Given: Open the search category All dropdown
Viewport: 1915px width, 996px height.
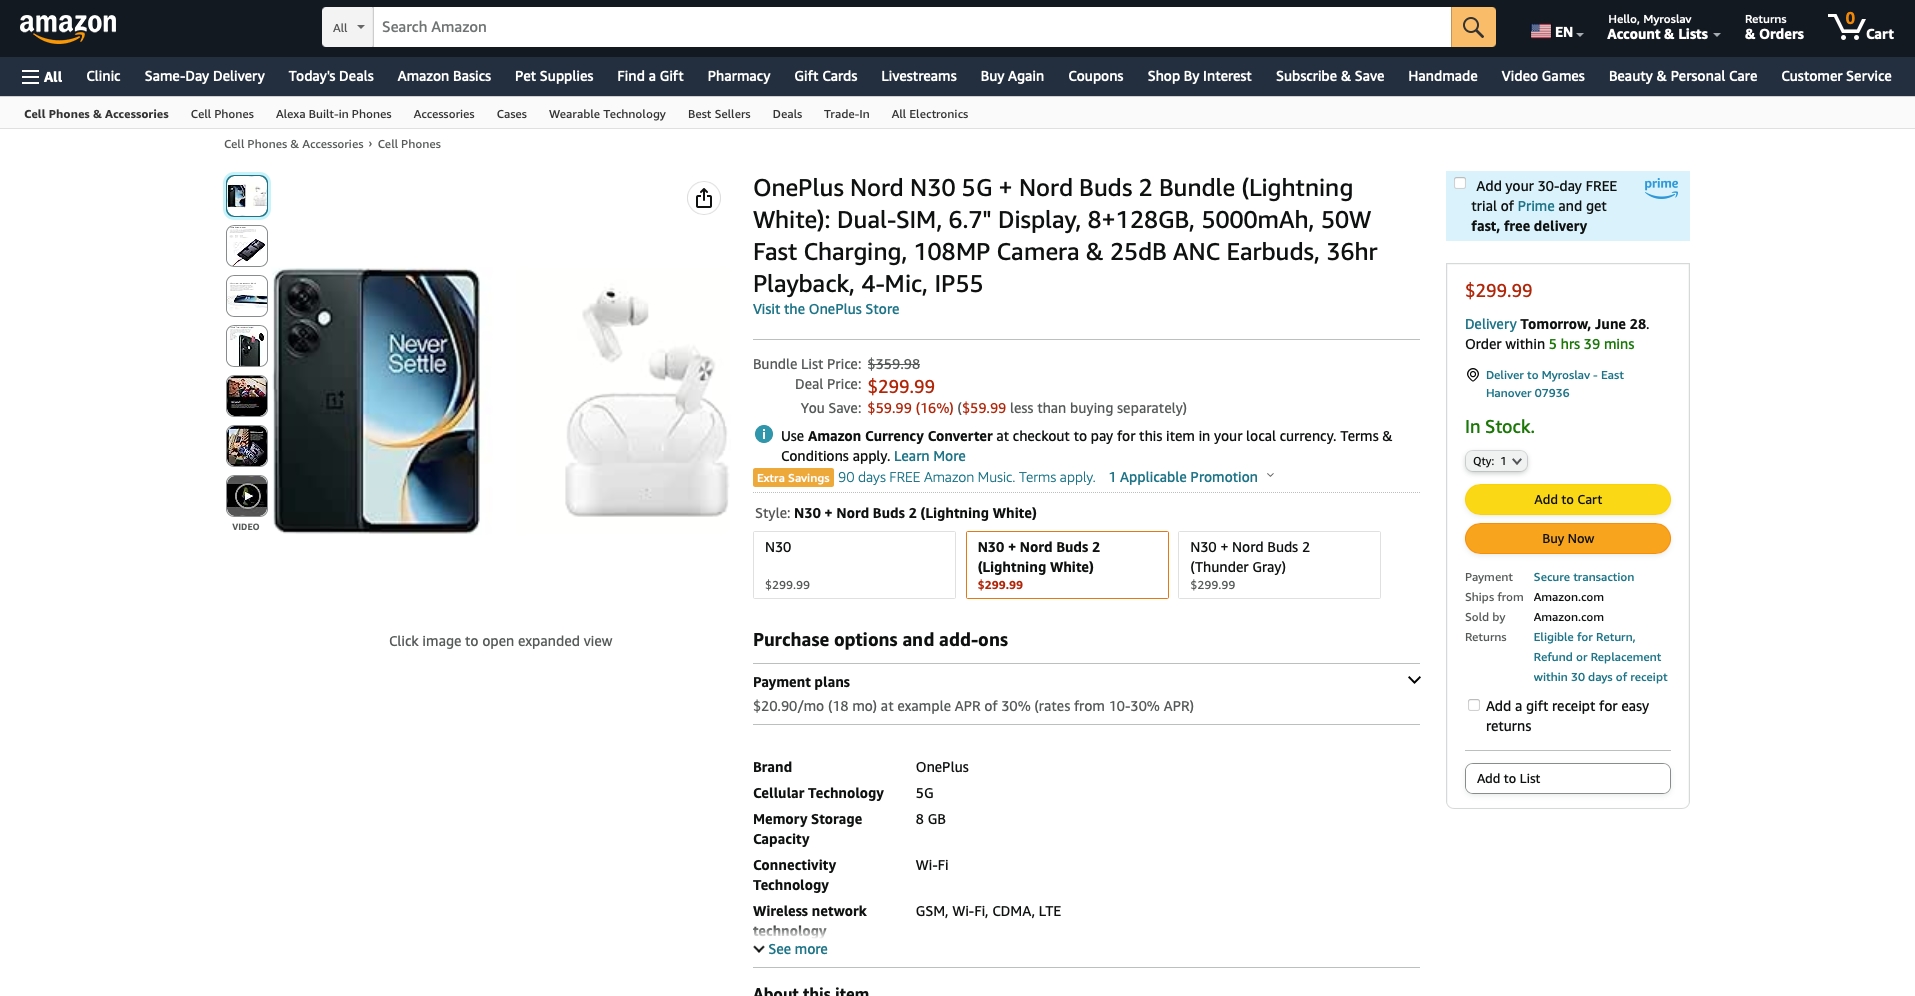Looking at the screenshot, I should [x=348, y=27].
